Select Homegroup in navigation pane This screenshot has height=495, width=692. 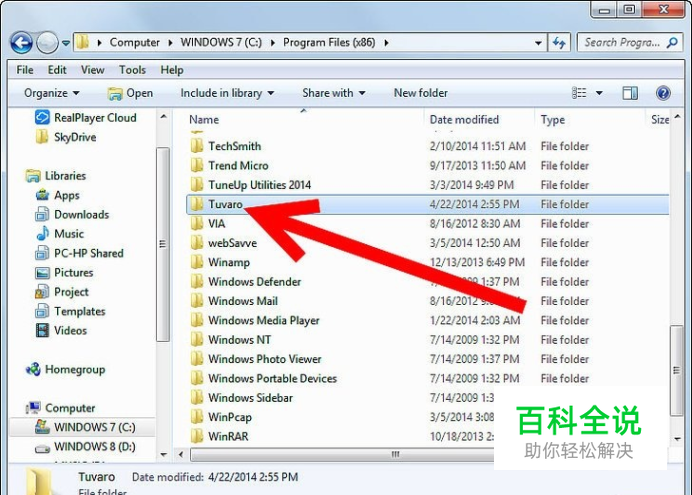point(65,369)
